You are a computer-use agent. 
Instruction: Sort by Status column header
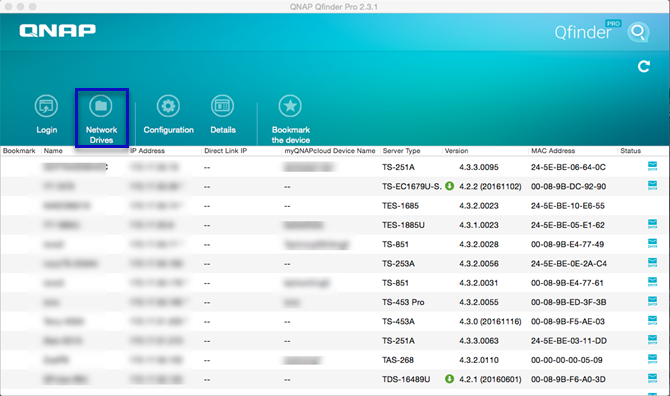tap(631, 151)
